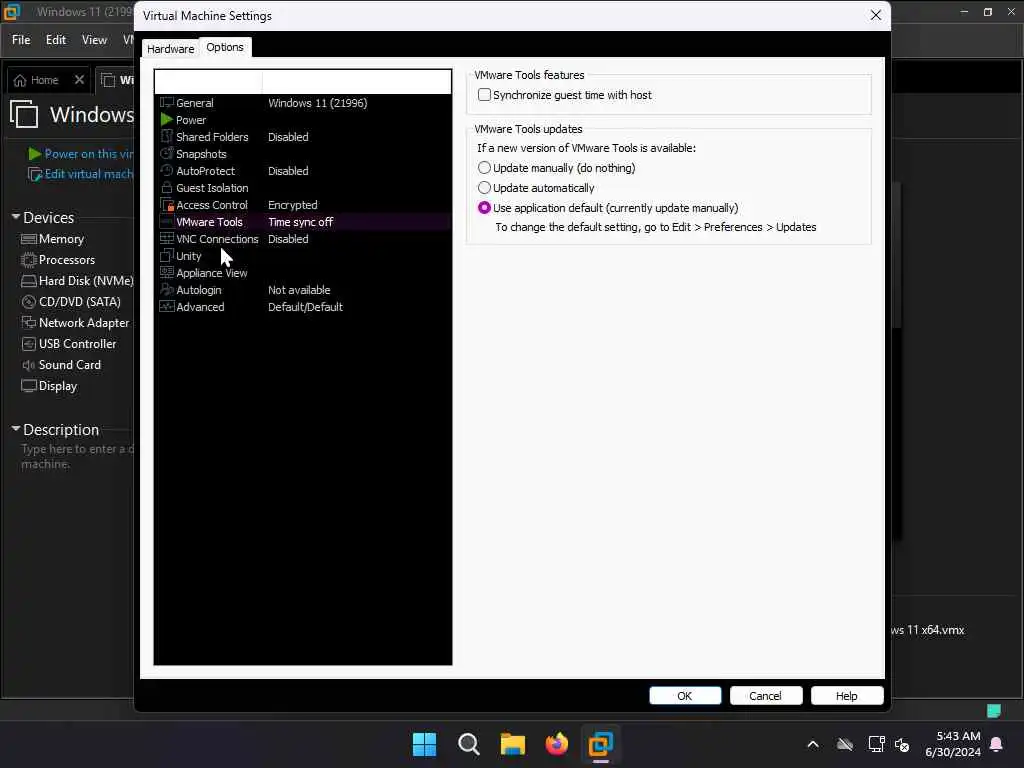Click the Unity windows icon
Viewport: 1024px width, 768px height.
point(167,255)
